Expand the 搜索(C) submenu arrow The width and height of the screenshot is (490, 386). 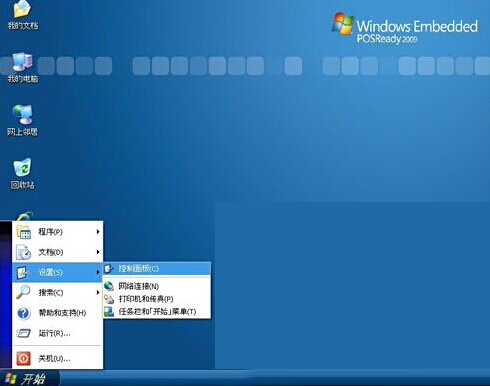(x=98, y=292)
